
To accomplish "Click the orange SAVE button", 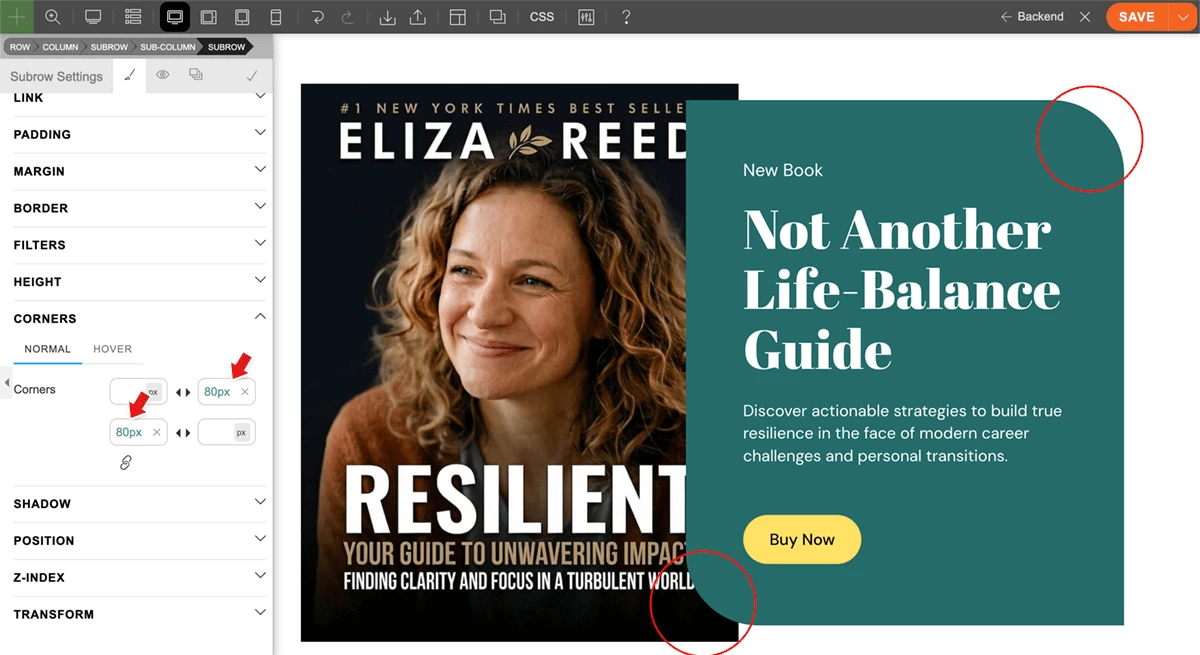I will click(1136, 17).
